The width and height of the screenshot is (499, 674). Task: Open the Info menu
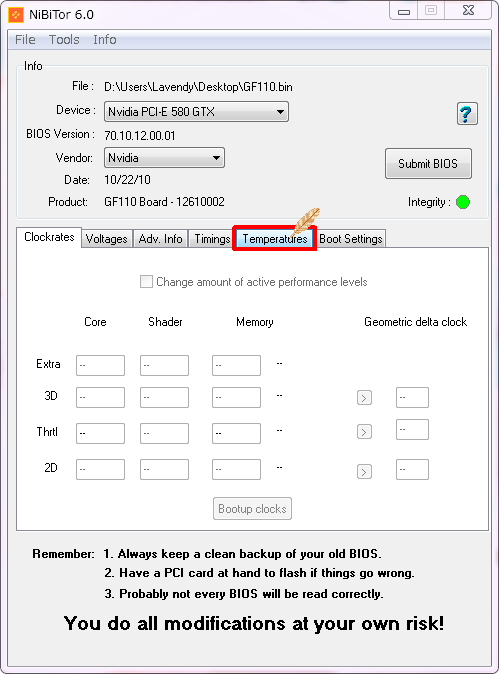tap(104, 40)
